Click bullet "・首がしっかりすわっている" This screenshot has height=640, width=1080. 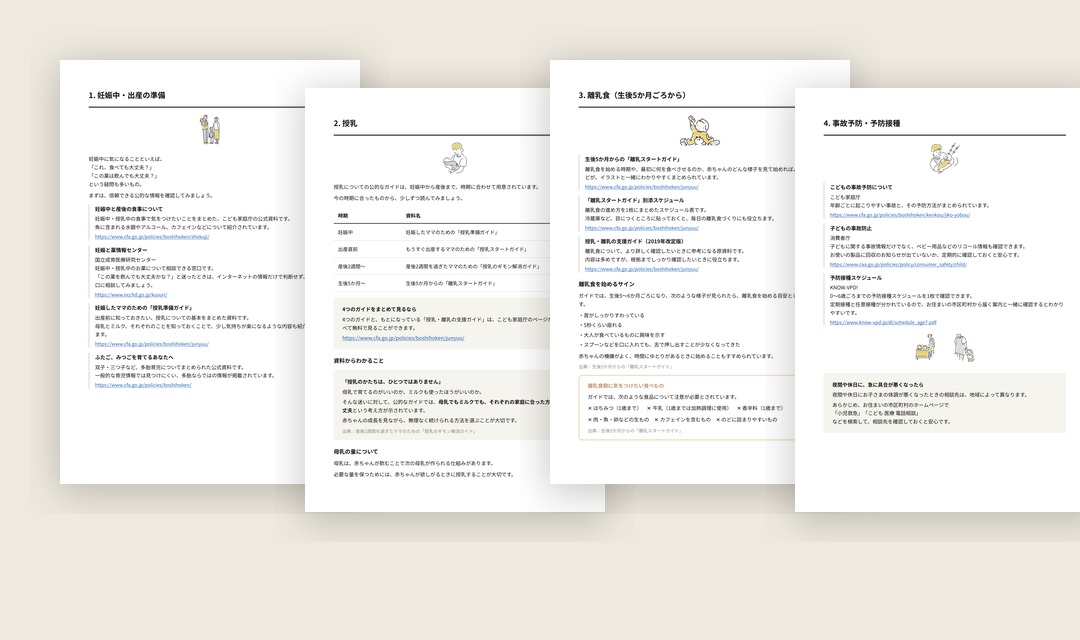pos(612,316)
